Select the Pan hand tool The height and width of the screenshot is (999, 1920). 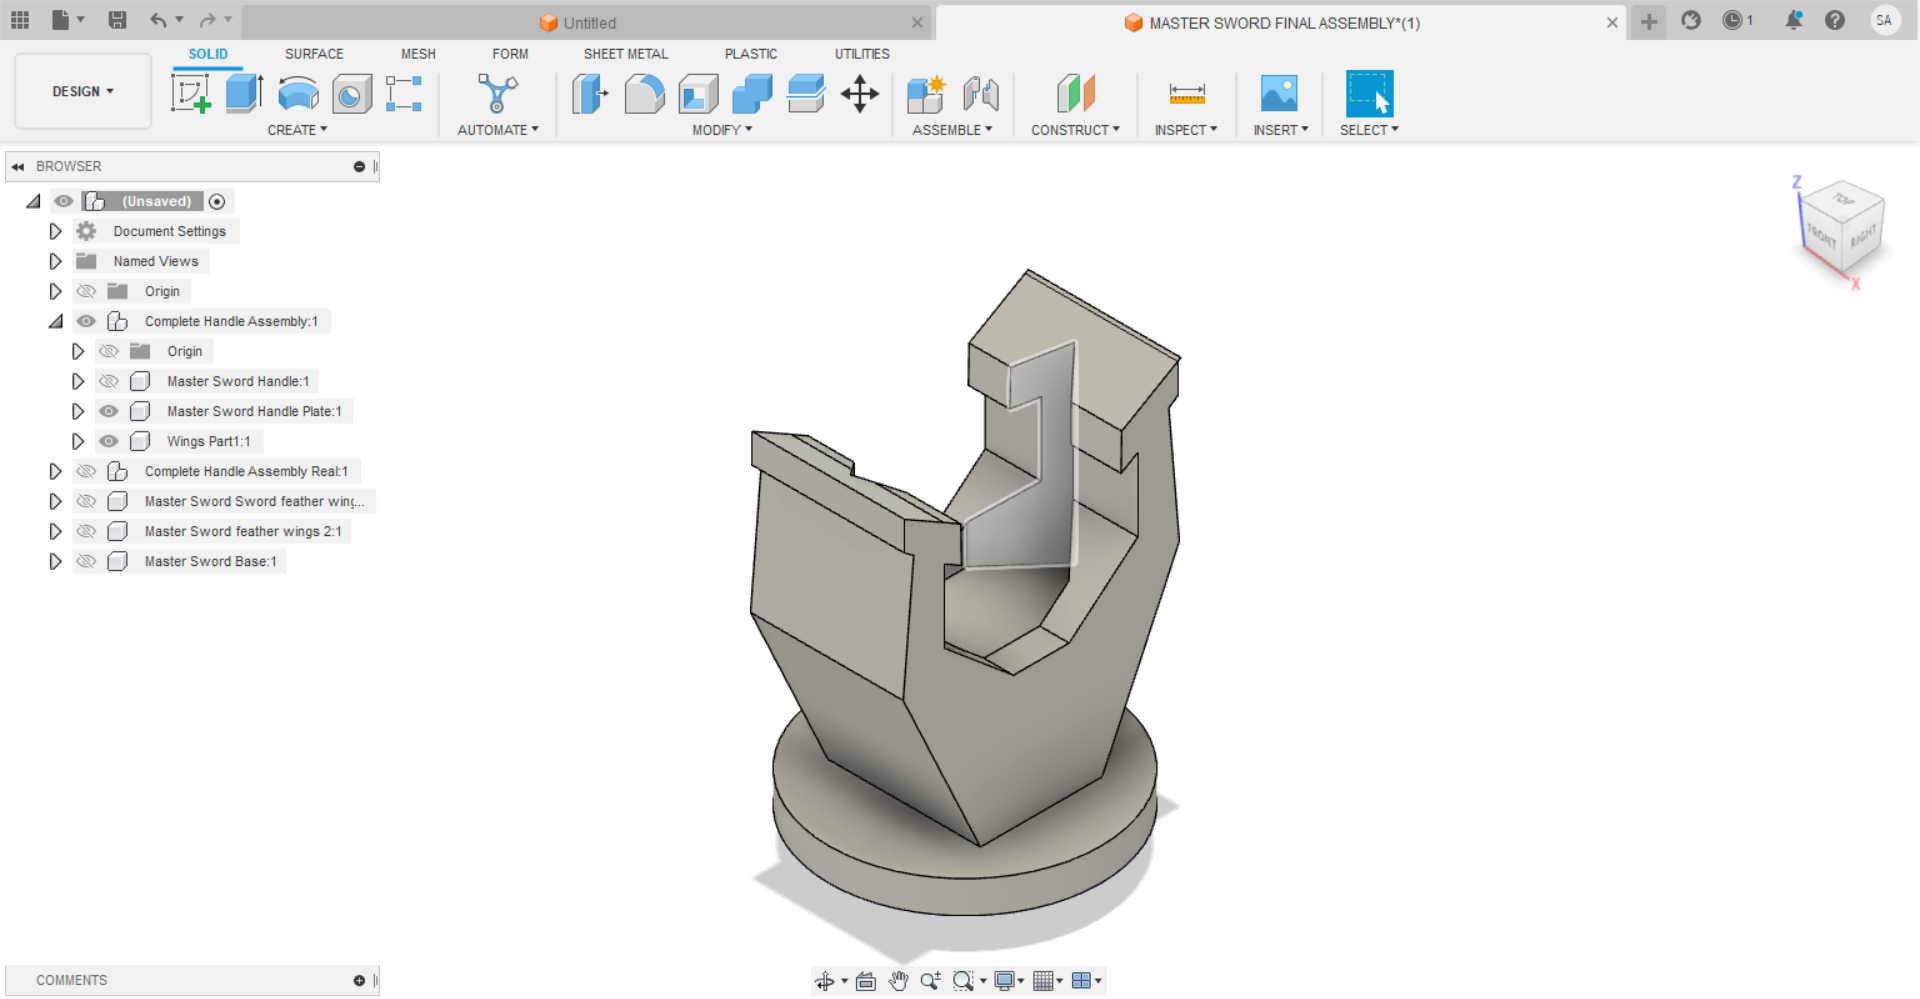pos(898,981)
